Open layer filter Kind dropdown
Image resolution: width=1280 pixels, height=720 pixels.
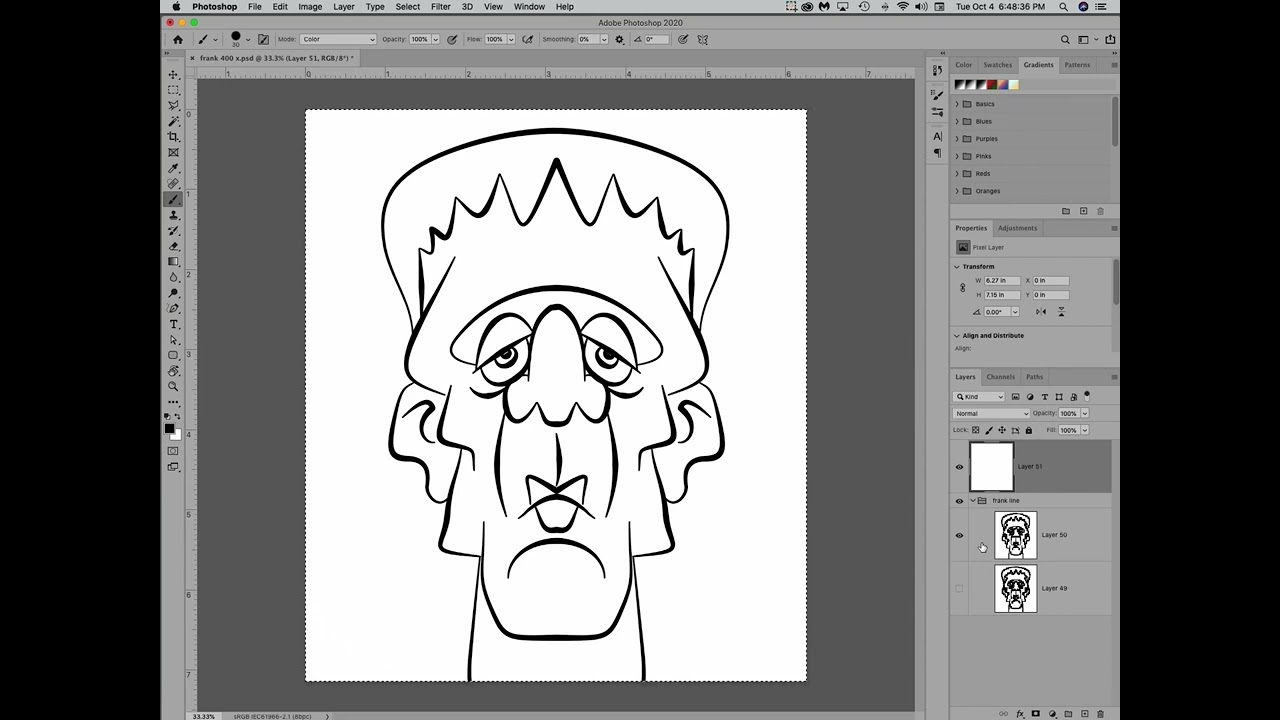coord(979,397)
